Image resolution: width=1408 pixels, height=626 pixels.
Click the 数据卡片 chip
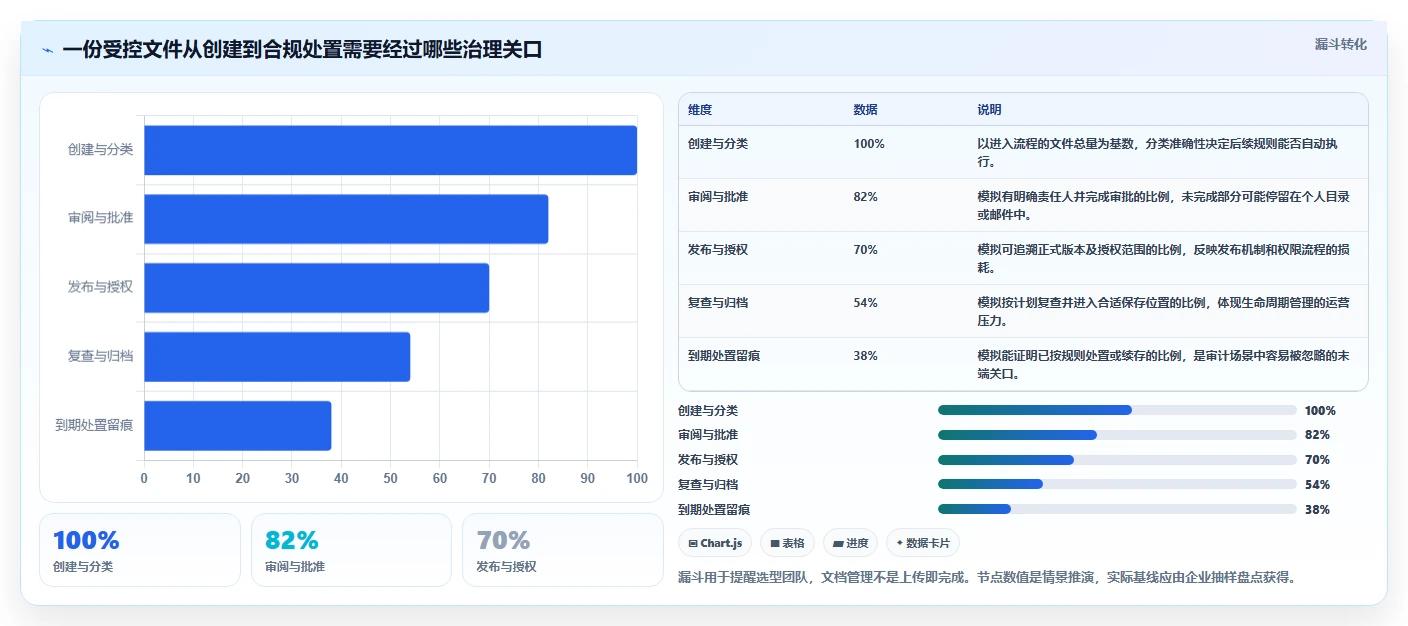[923, 543]
